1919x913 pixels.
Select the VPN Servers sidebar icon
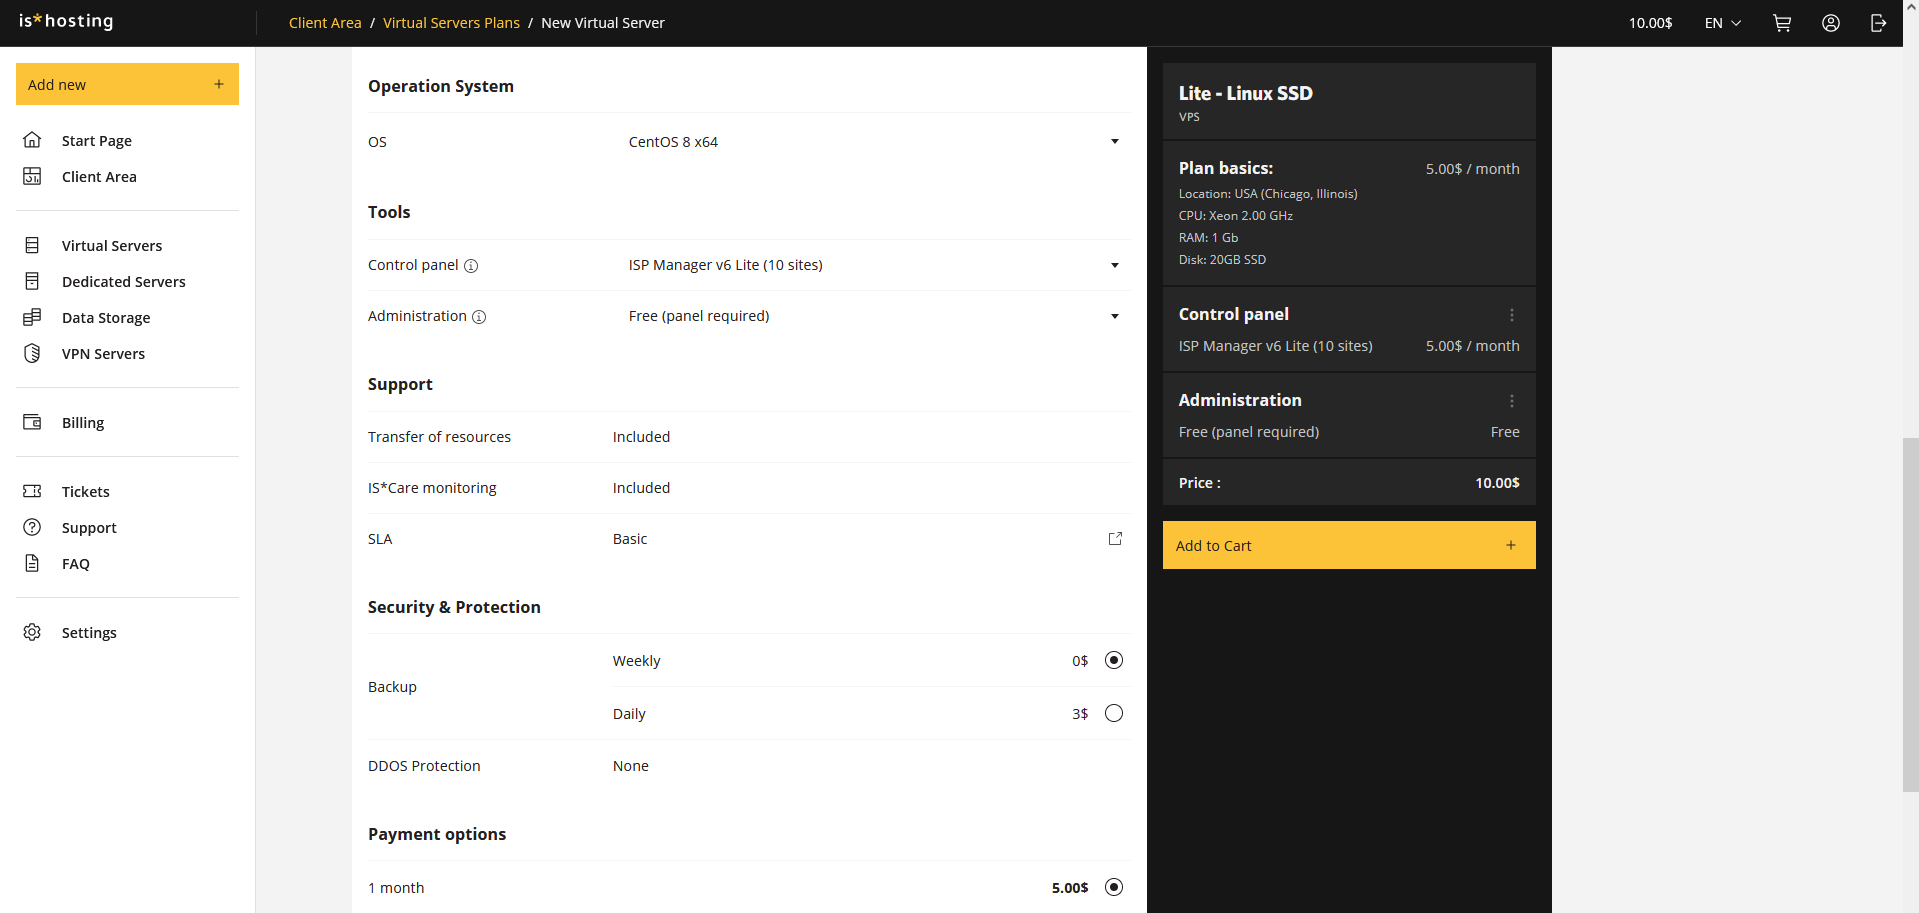point(32,353)
